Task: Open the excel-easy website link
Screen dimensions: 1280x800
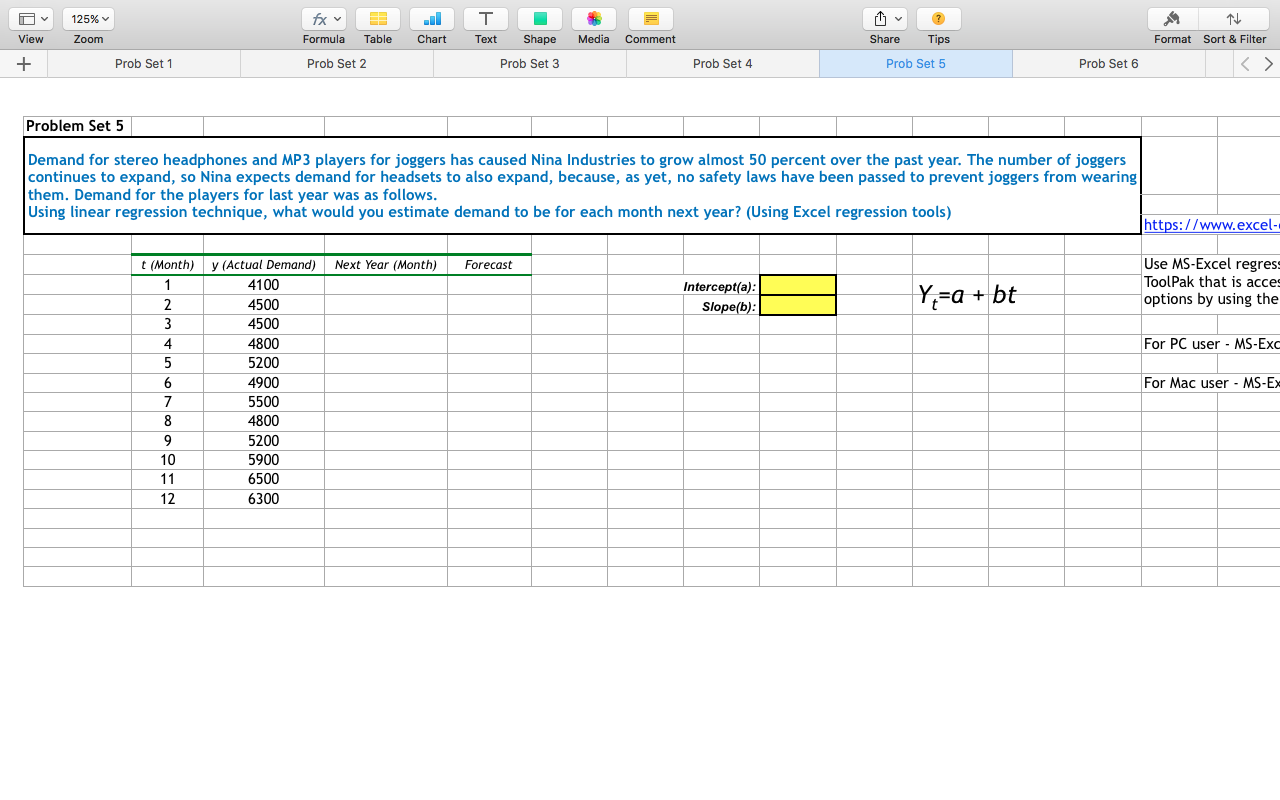Action: tap(1211, 224)
